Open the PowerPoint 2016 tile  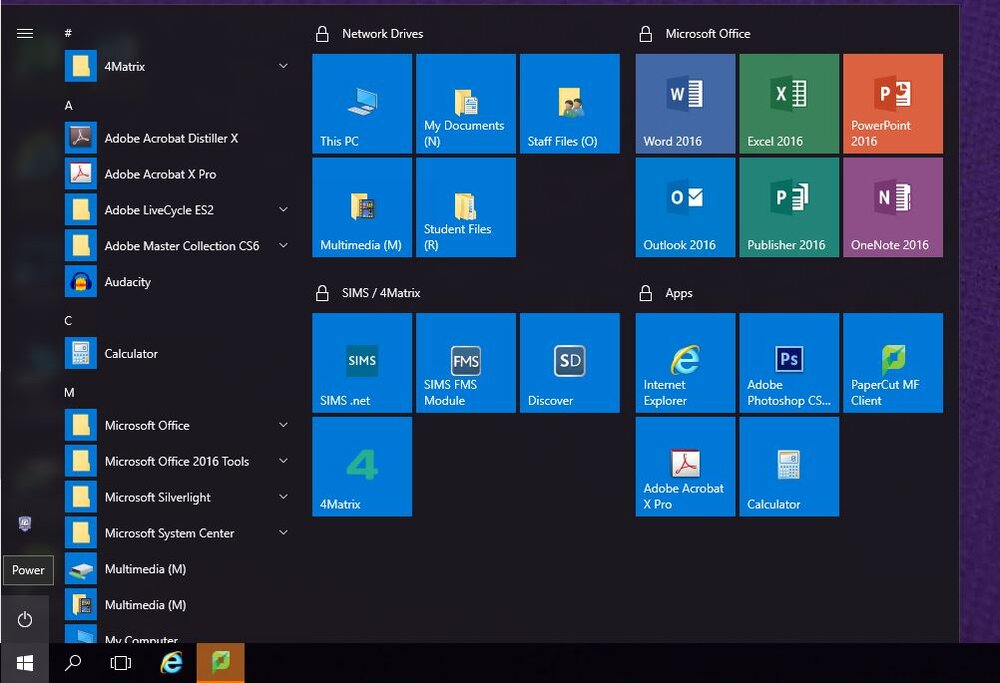pyautogui.click(x=893, y=103)
